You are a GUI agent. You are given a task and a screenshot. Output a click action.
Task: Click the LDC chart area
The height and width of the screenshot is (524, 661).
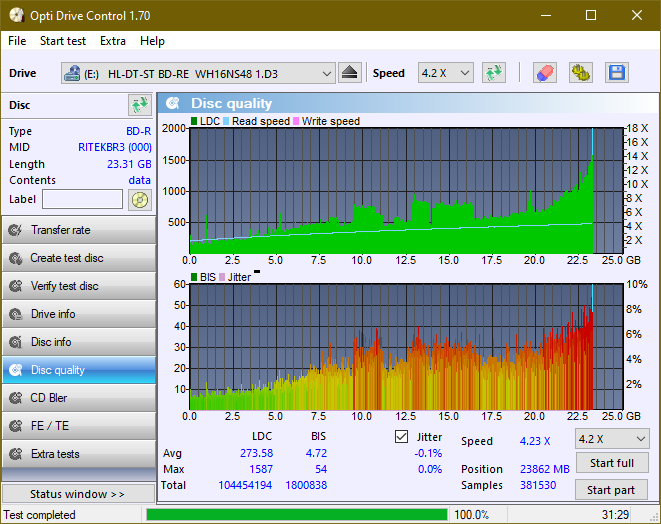[406, 191]
